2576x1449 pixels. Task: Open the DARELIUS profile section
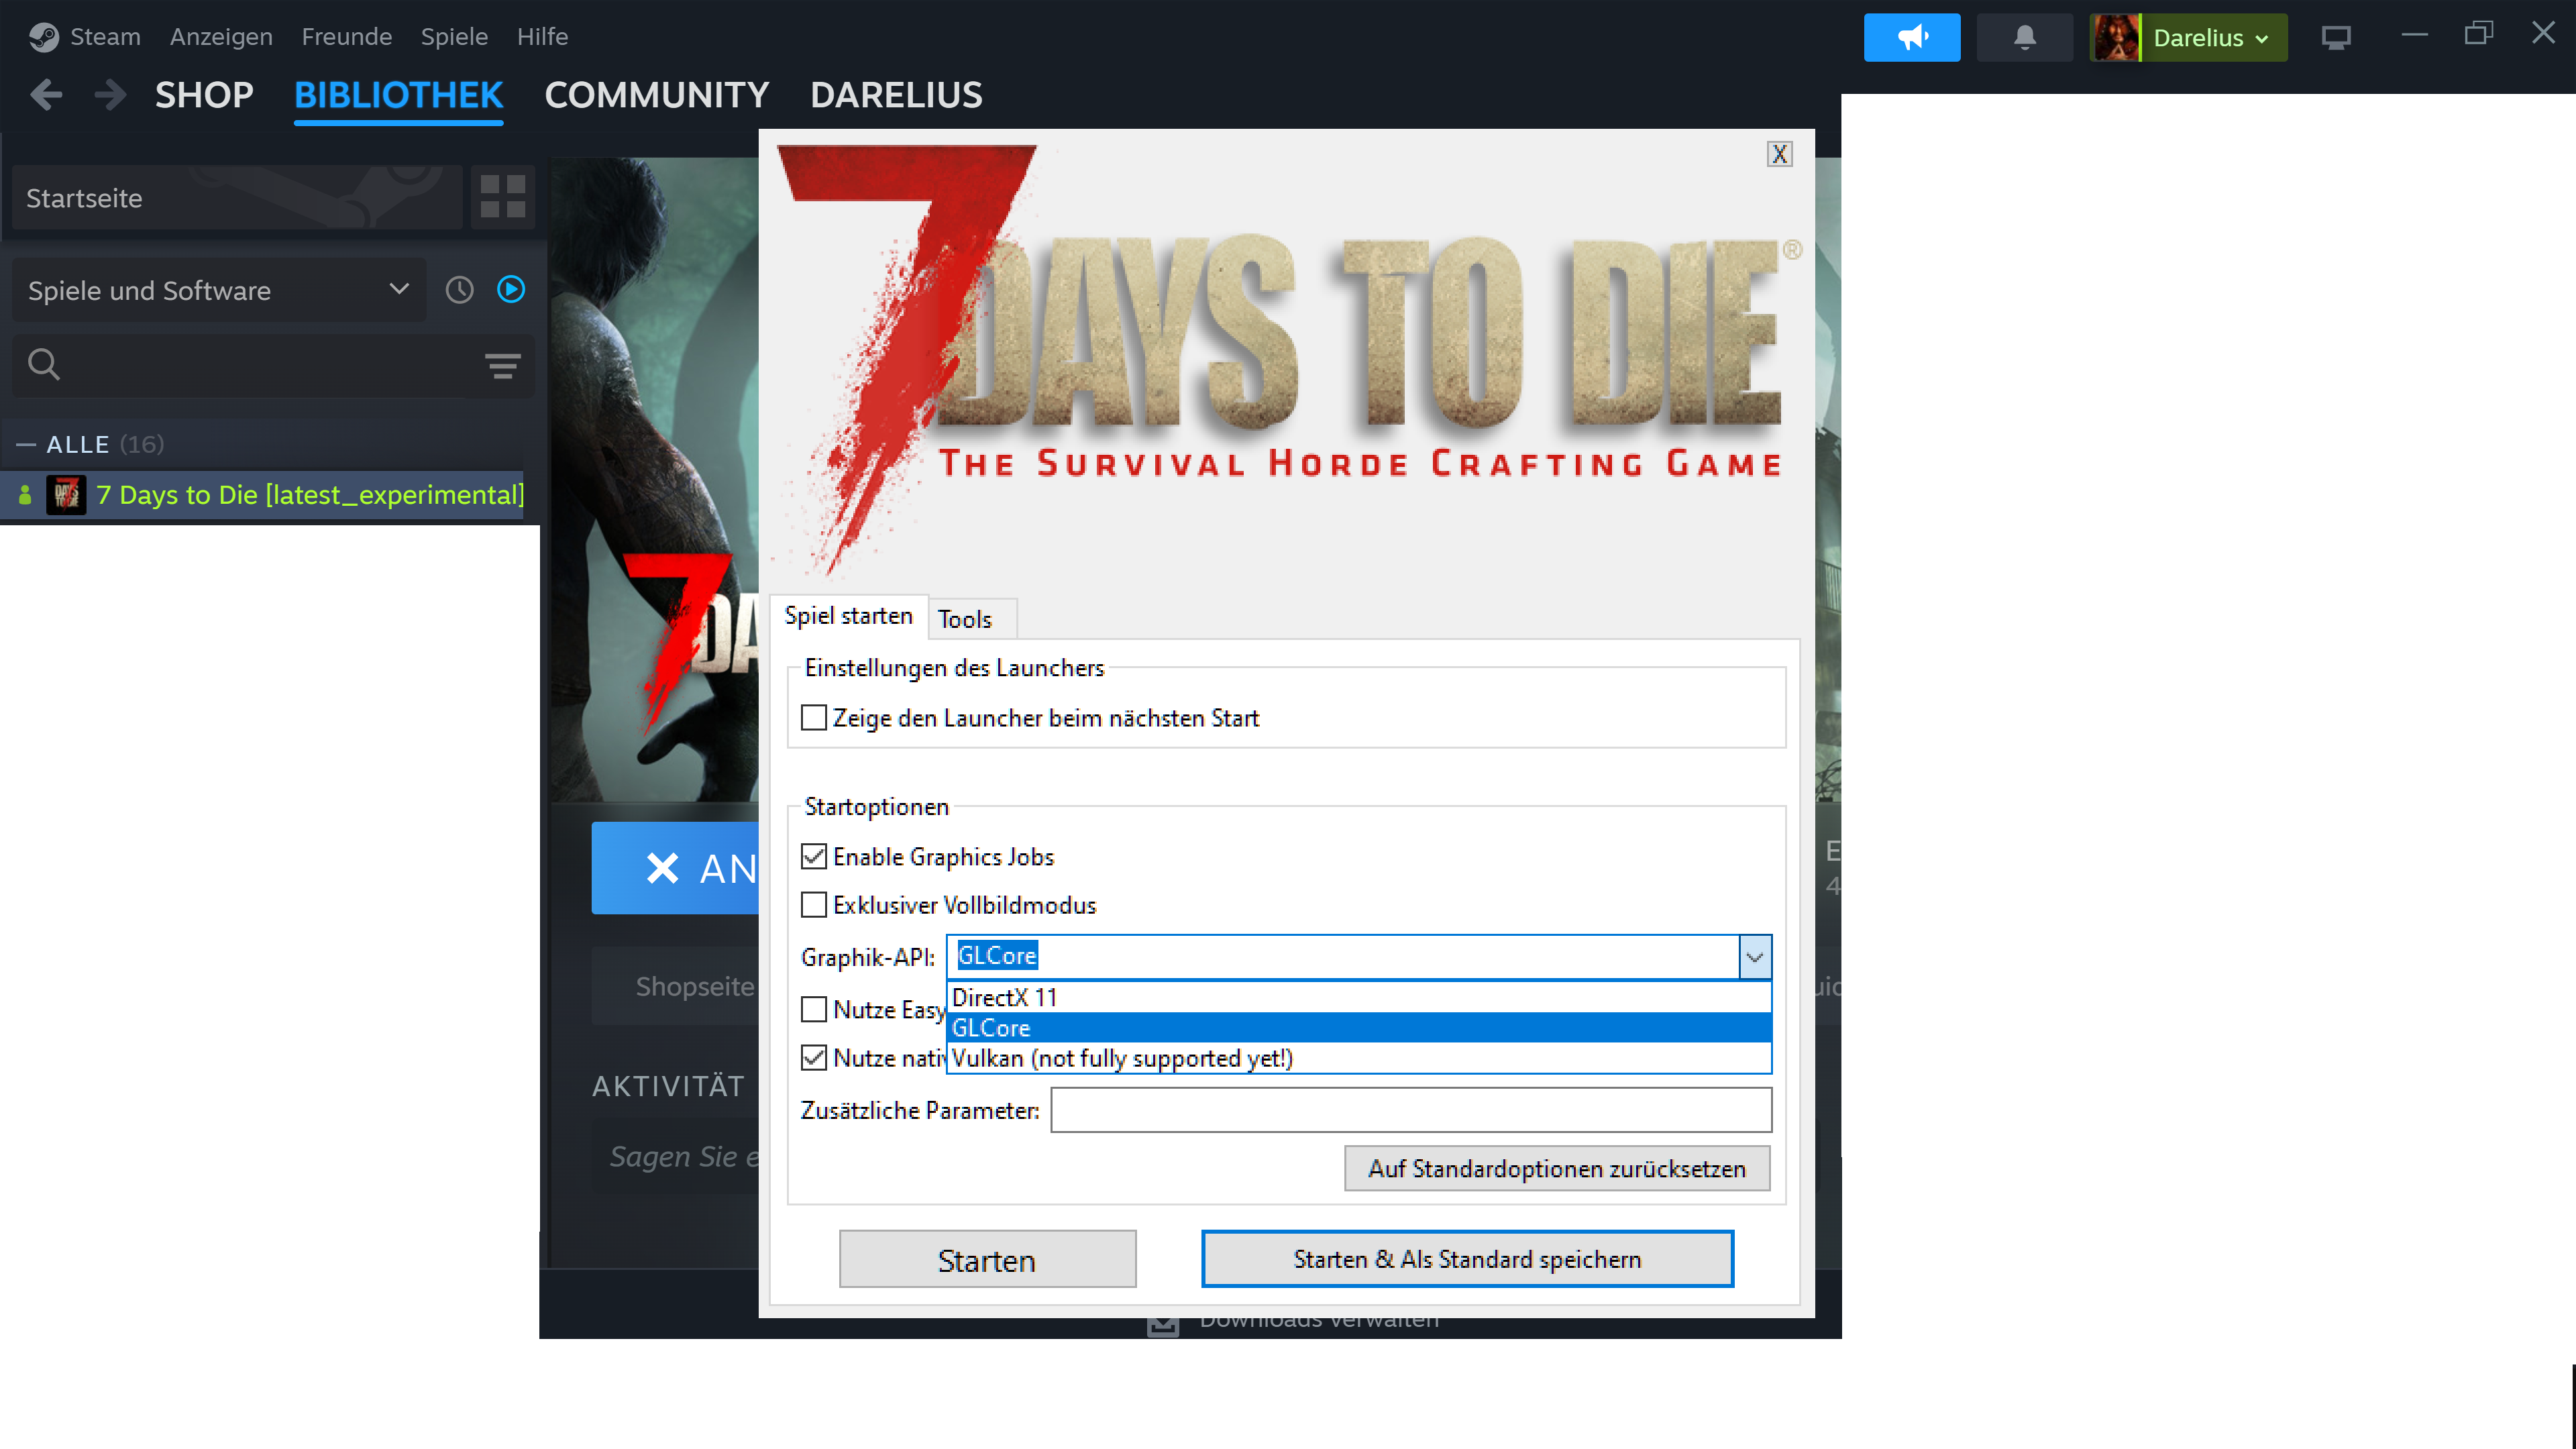[896, 95]
